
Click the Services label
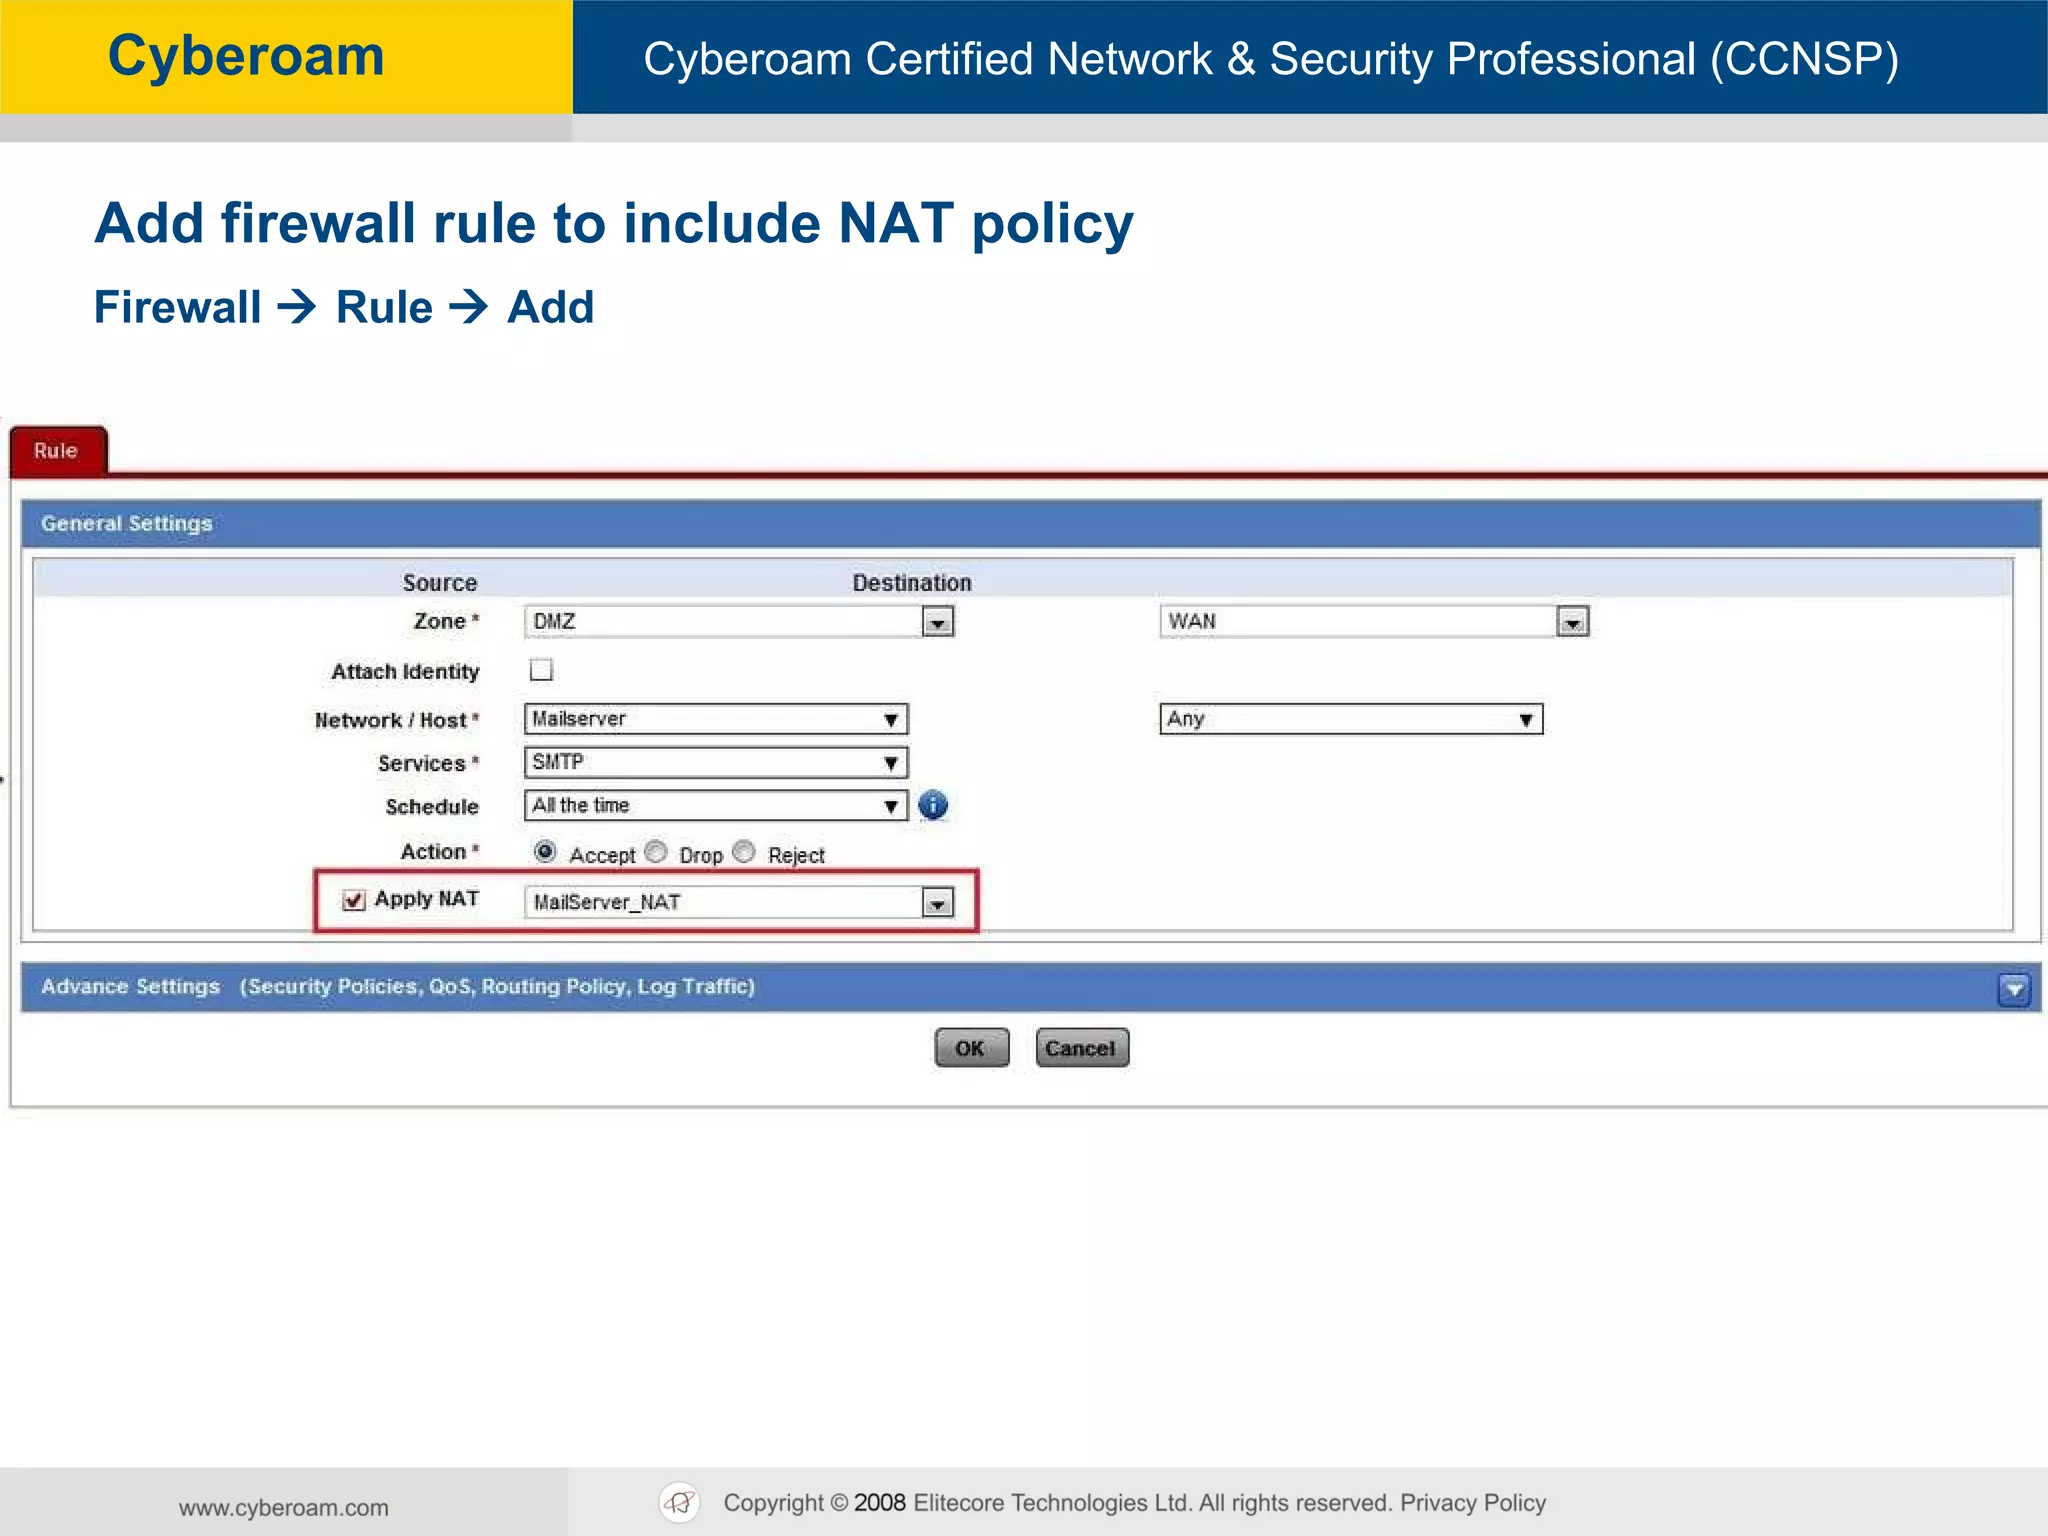click(428, 763)
